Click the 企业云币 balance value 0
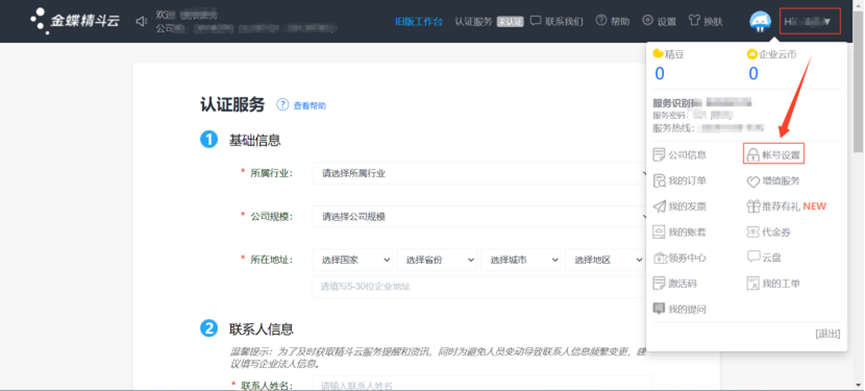 pyautogui.click(x=753, y=73)
